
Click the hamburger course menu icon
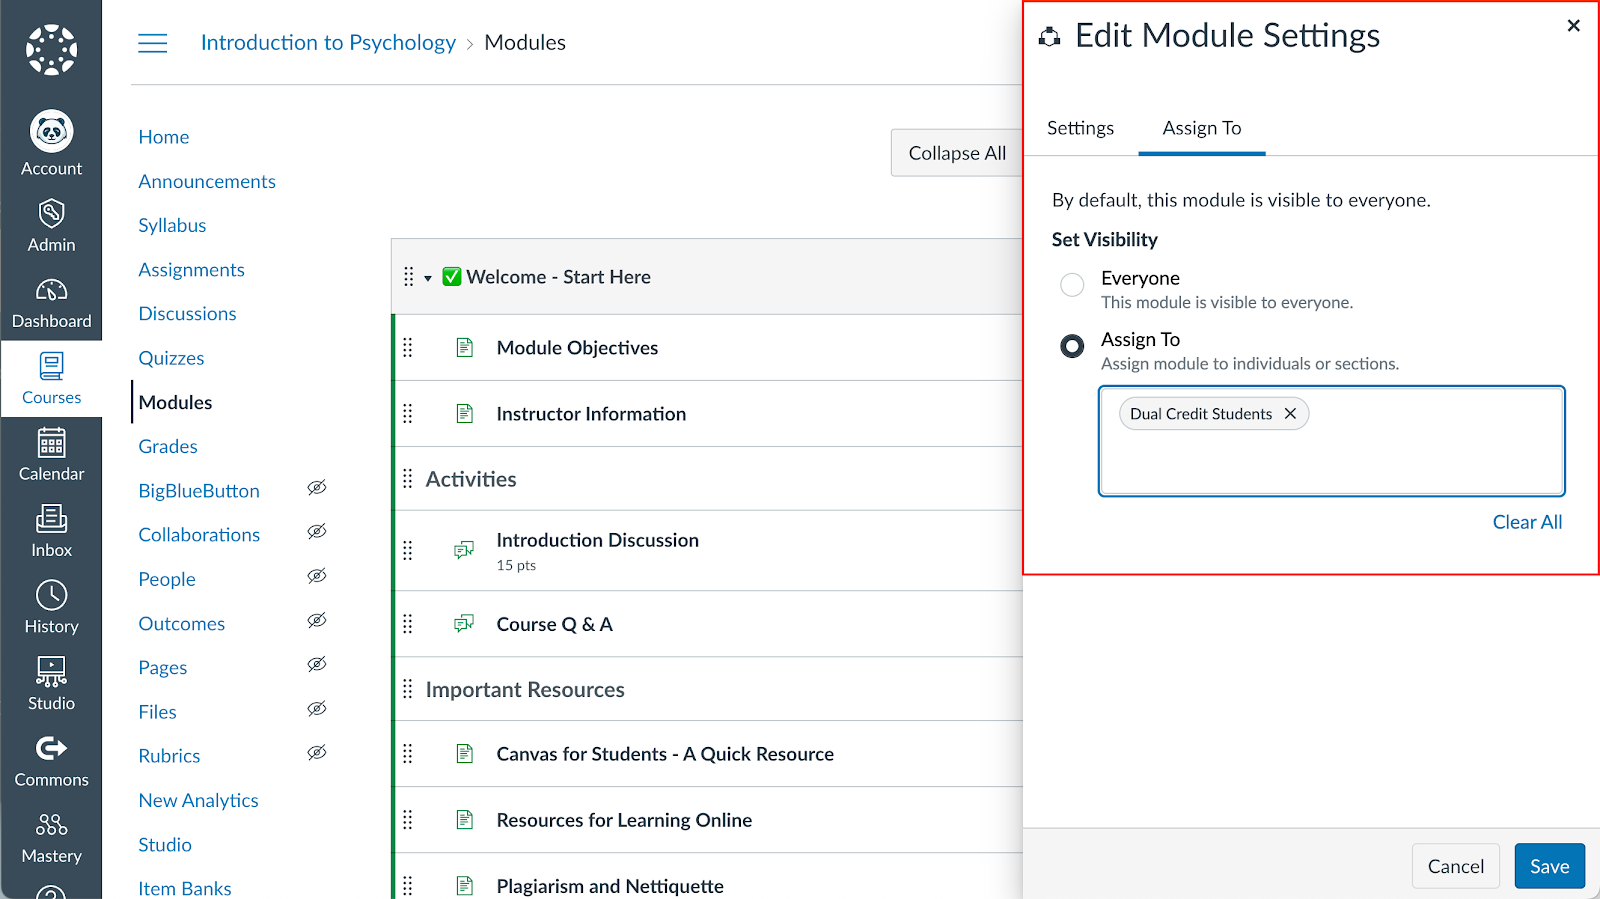pos(152,43)
